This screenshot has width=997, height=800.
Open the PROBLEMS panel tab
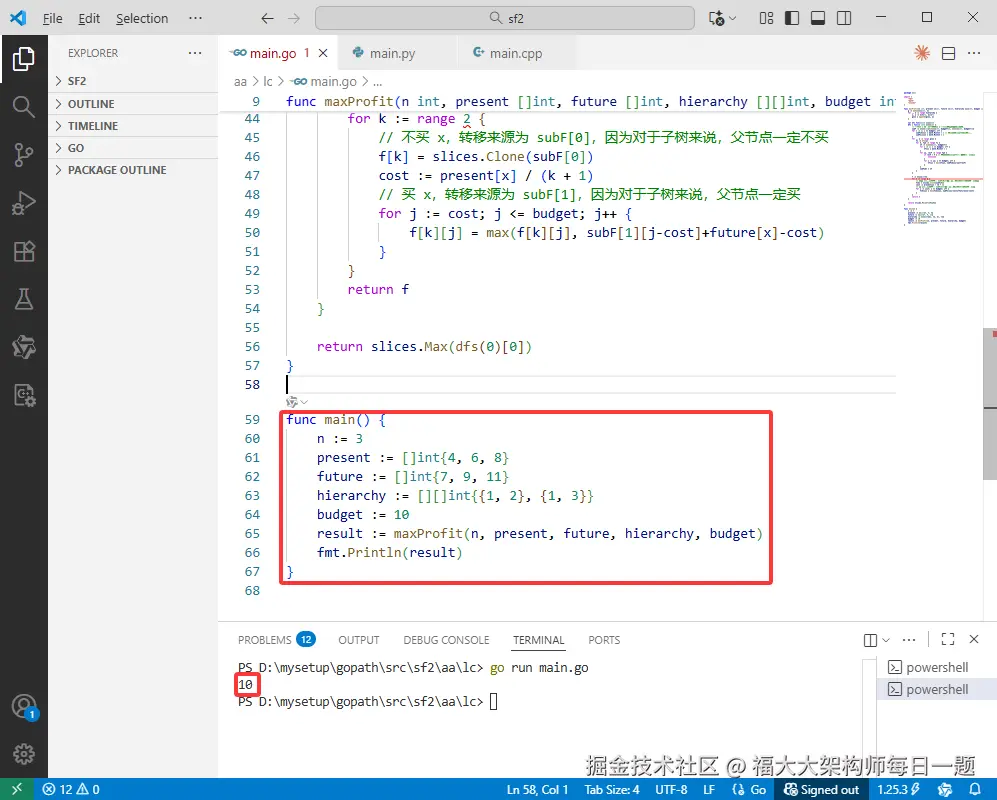(276, 640)
